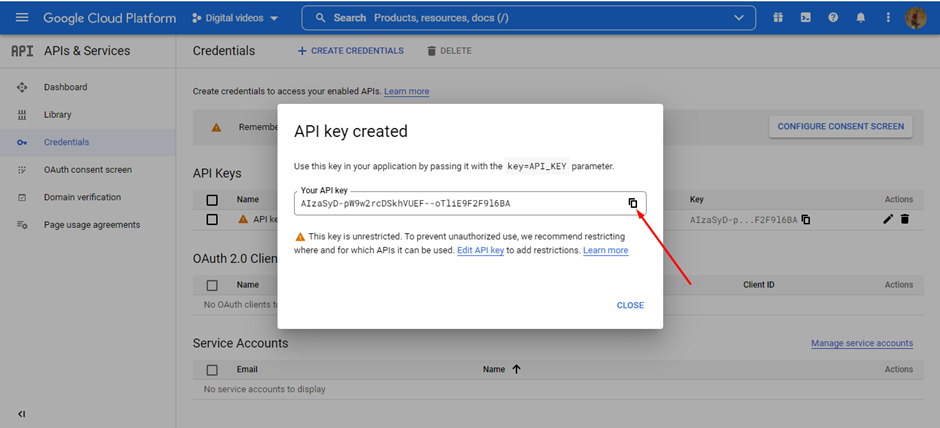
Task: Click the search magnifier icon
Action: [x=321, y=18]
